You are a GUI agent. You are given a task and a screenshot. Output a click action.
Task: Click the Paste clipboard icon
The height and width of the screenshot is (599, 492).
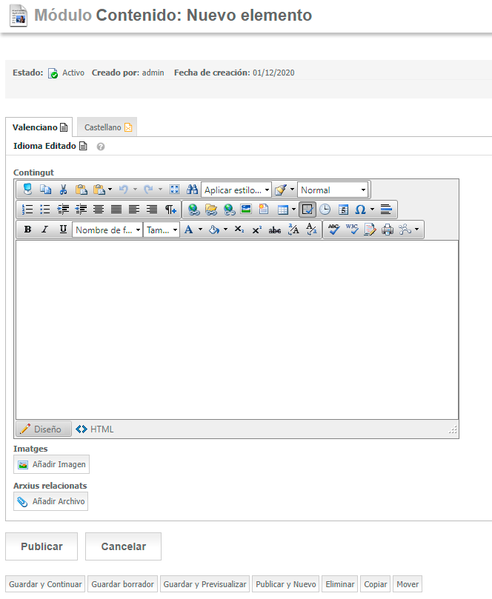click(x=81, y=189)
